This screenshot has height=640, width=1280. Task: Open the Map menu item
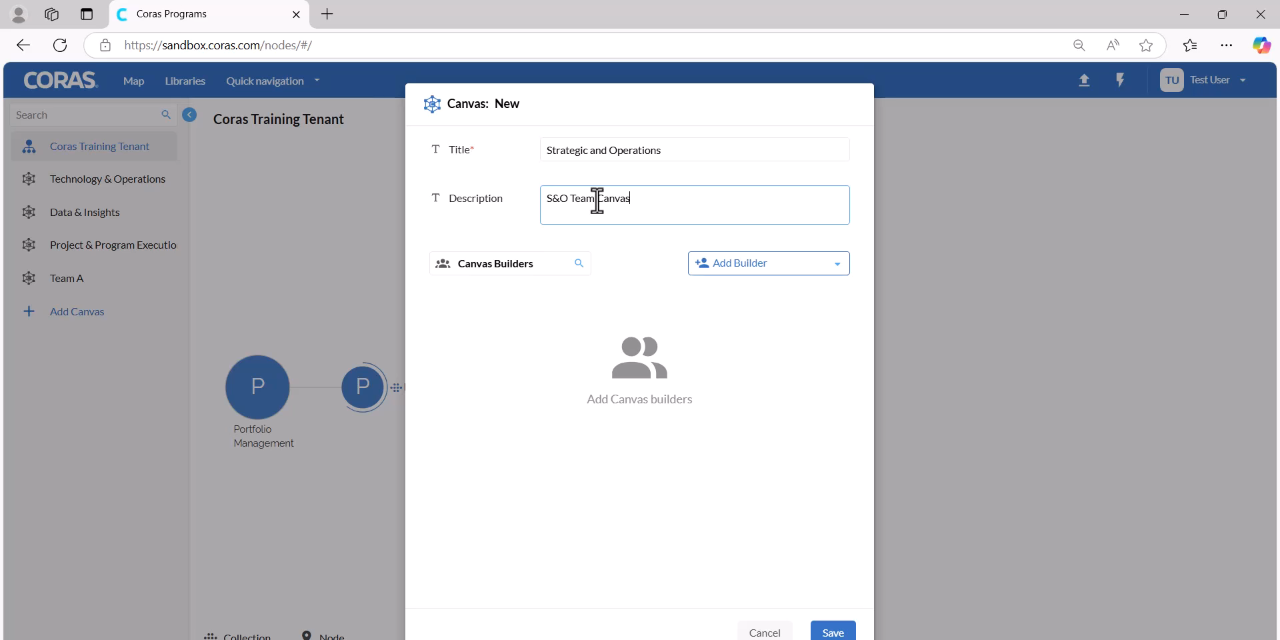pyautogui.click(x=134, y=81)
